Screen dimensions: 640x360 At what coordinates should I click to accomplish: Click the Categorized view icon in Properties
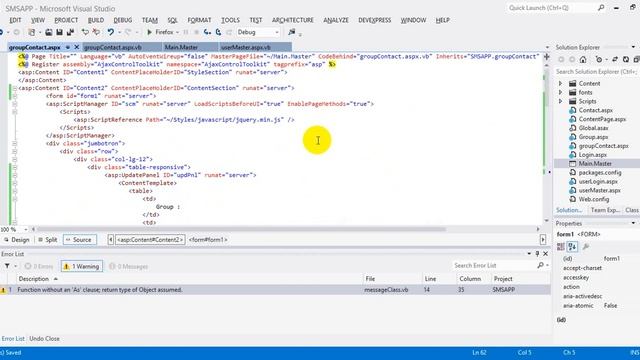pyautogui.click(x=561, y=247)
